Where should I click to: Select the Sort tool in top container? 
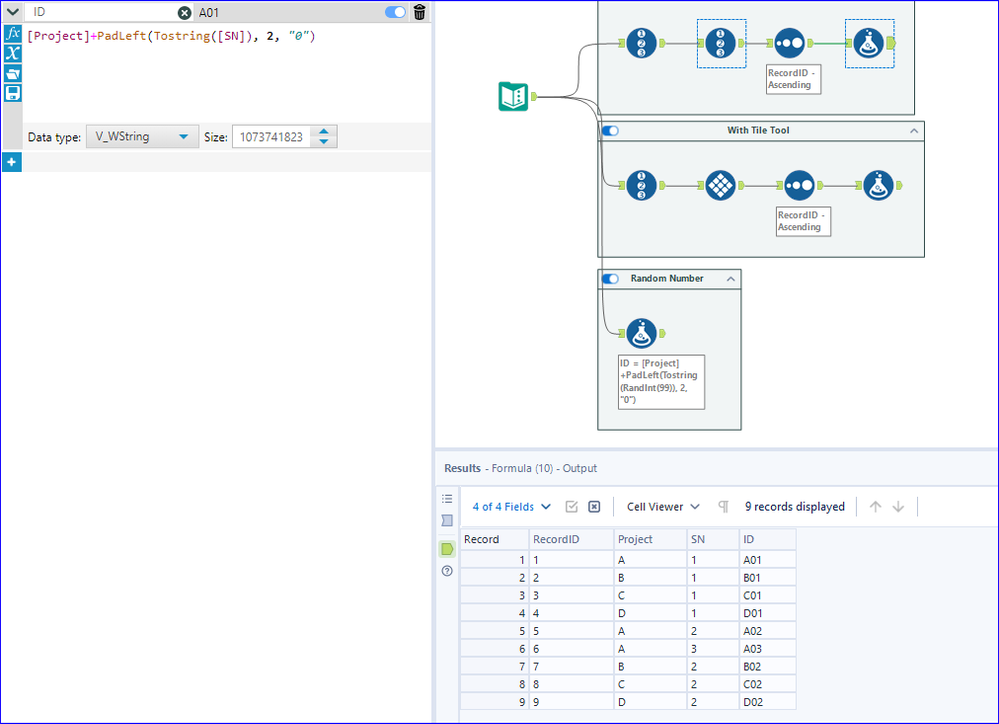[789, 43]
